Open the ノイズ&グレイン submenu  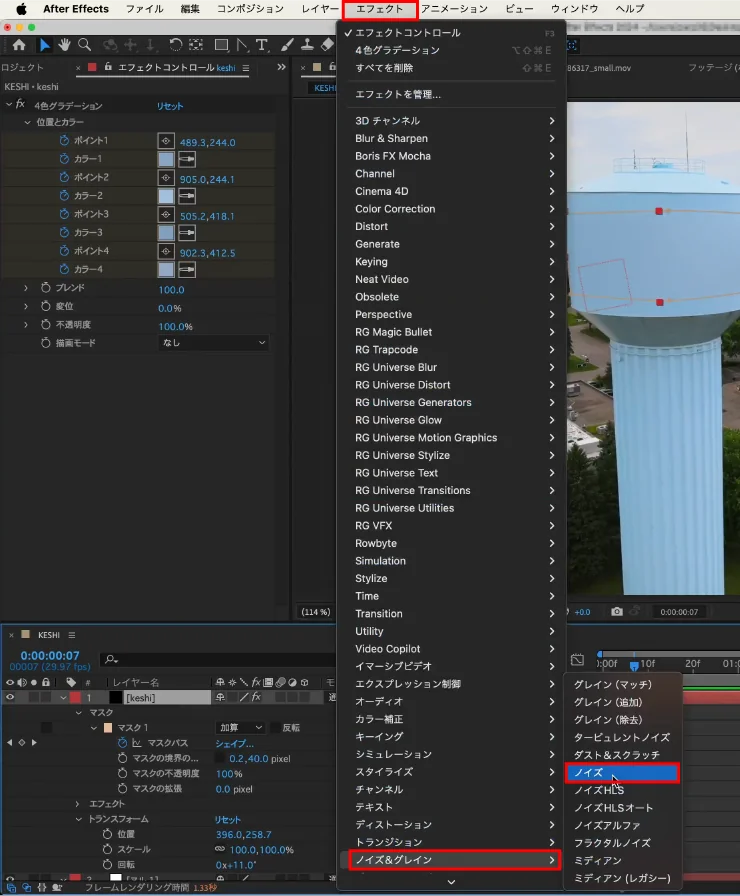(x=454, y=859)
